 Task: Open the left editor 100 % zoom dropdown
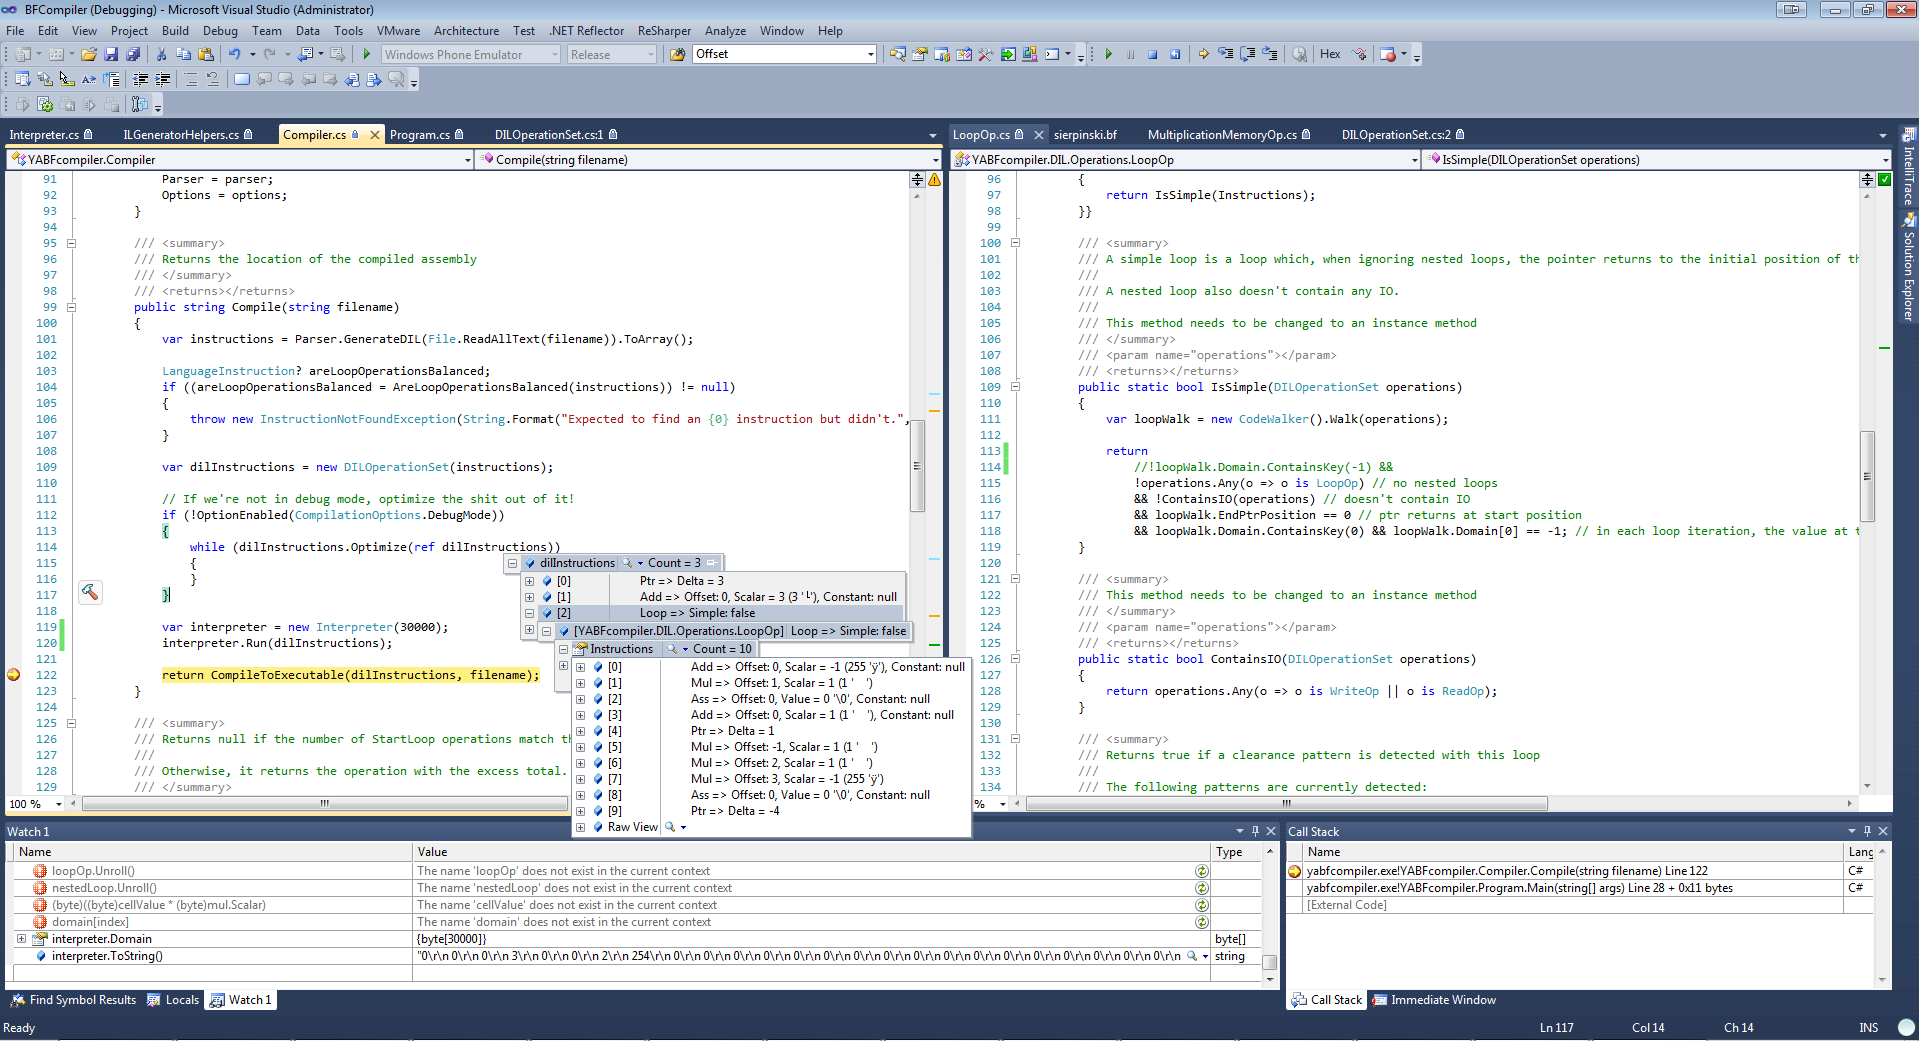58,804
